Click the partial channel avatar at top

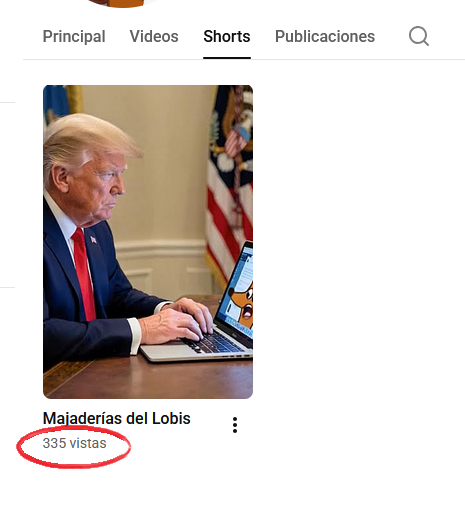(x=123, y=3)
